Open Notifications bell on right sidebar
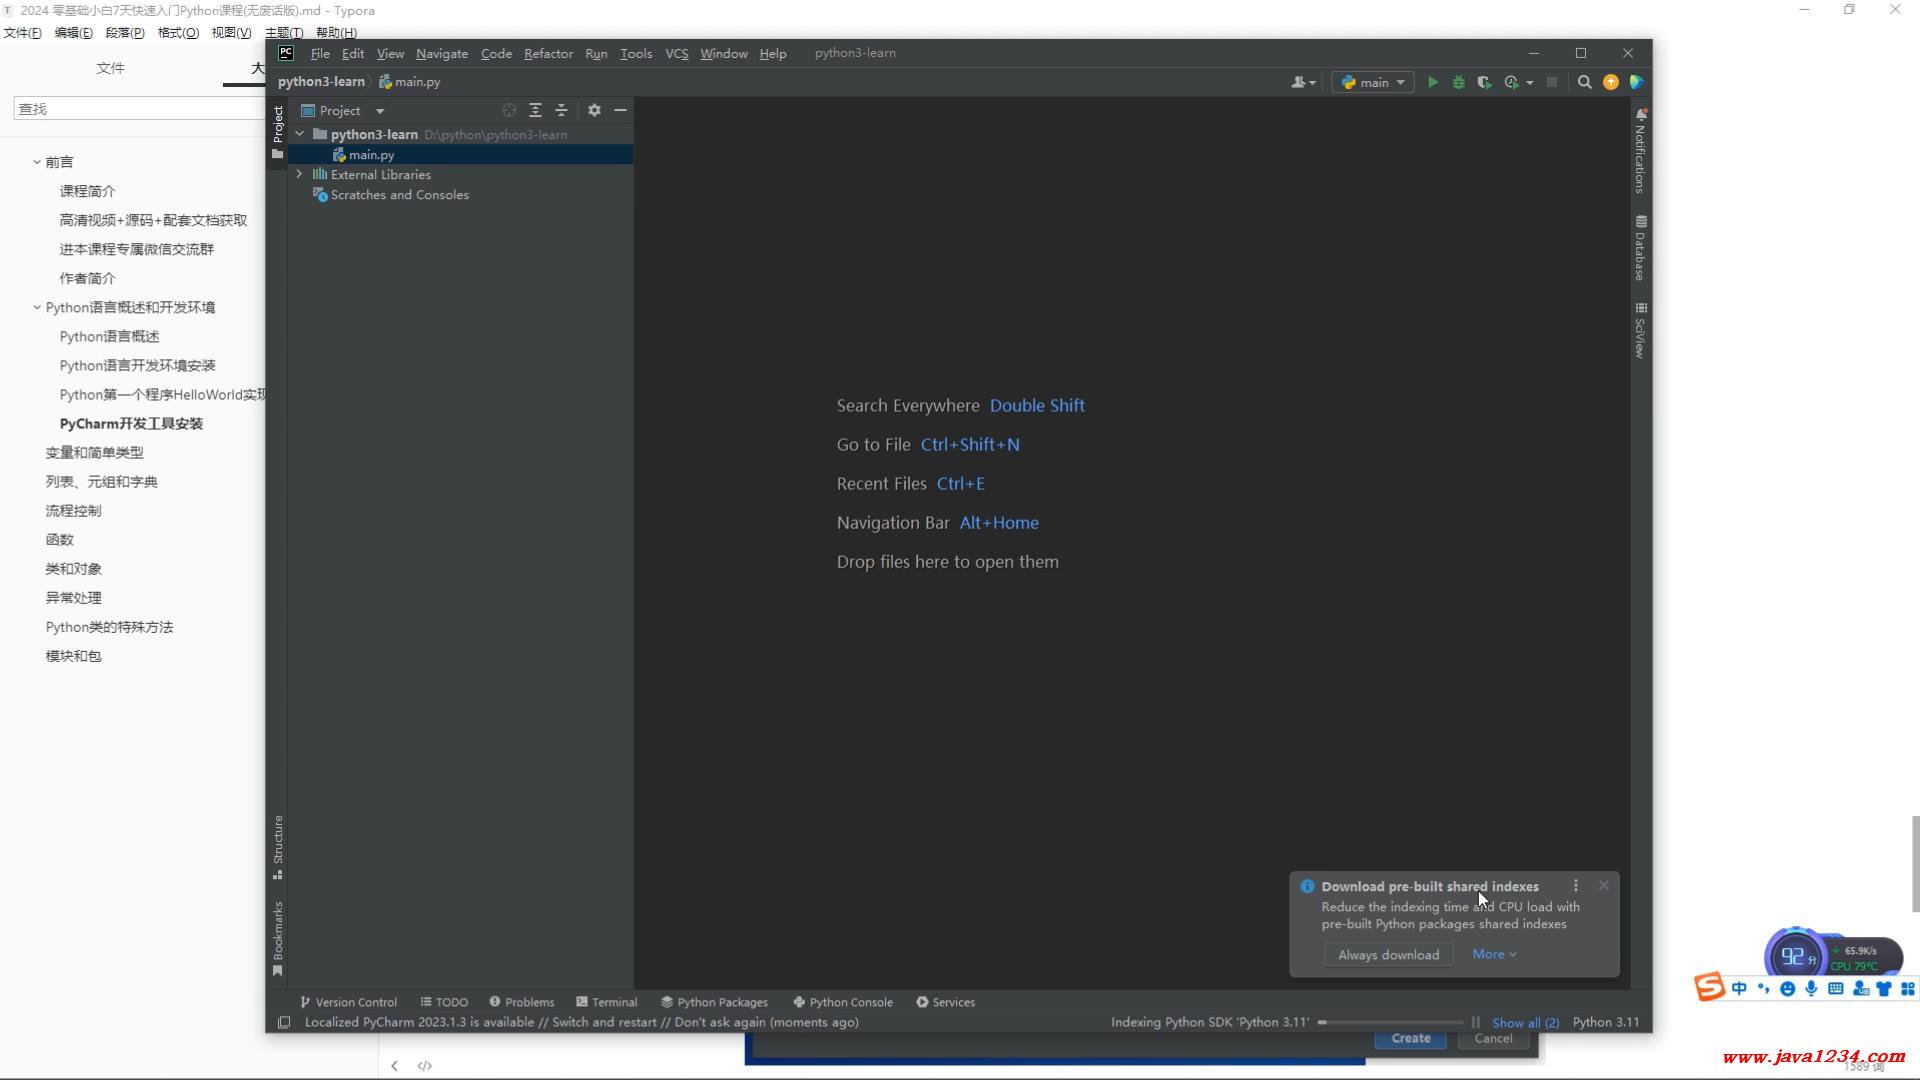Screen dimensions: 1920x1080 click(x=1641, y=150)
